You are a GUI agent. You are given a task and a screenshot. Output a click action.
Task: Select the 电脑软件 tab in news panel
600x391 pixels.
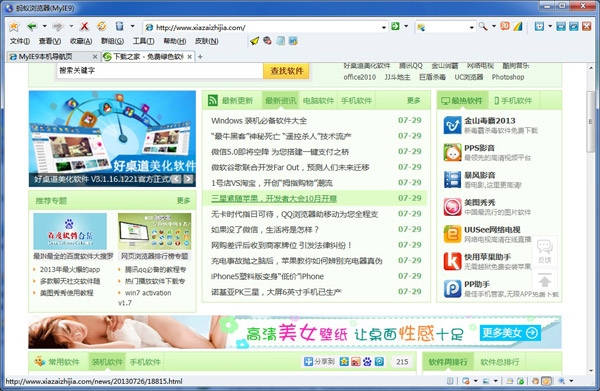pyautogui.click(x=318, y=101)
